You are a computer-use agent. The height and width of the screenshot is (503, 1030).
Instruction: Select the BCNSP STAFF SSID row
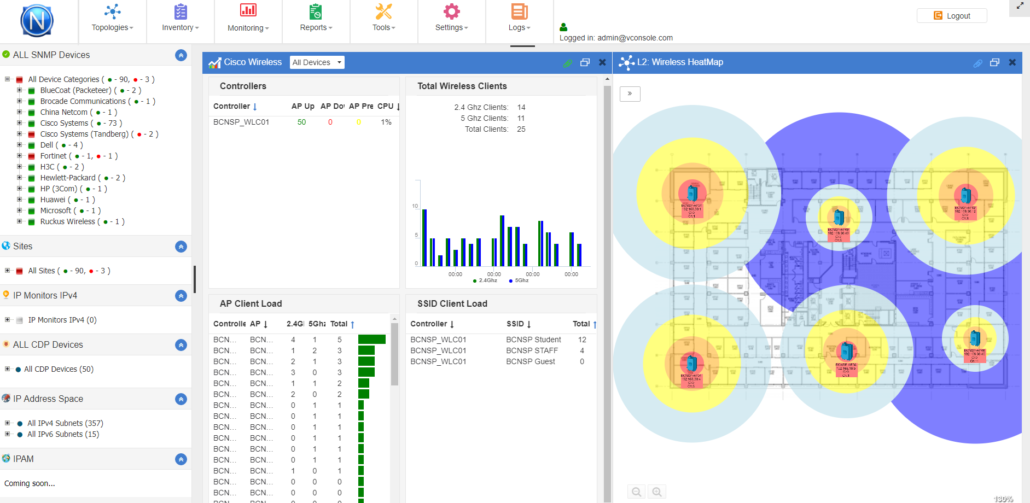click(502, 351)
